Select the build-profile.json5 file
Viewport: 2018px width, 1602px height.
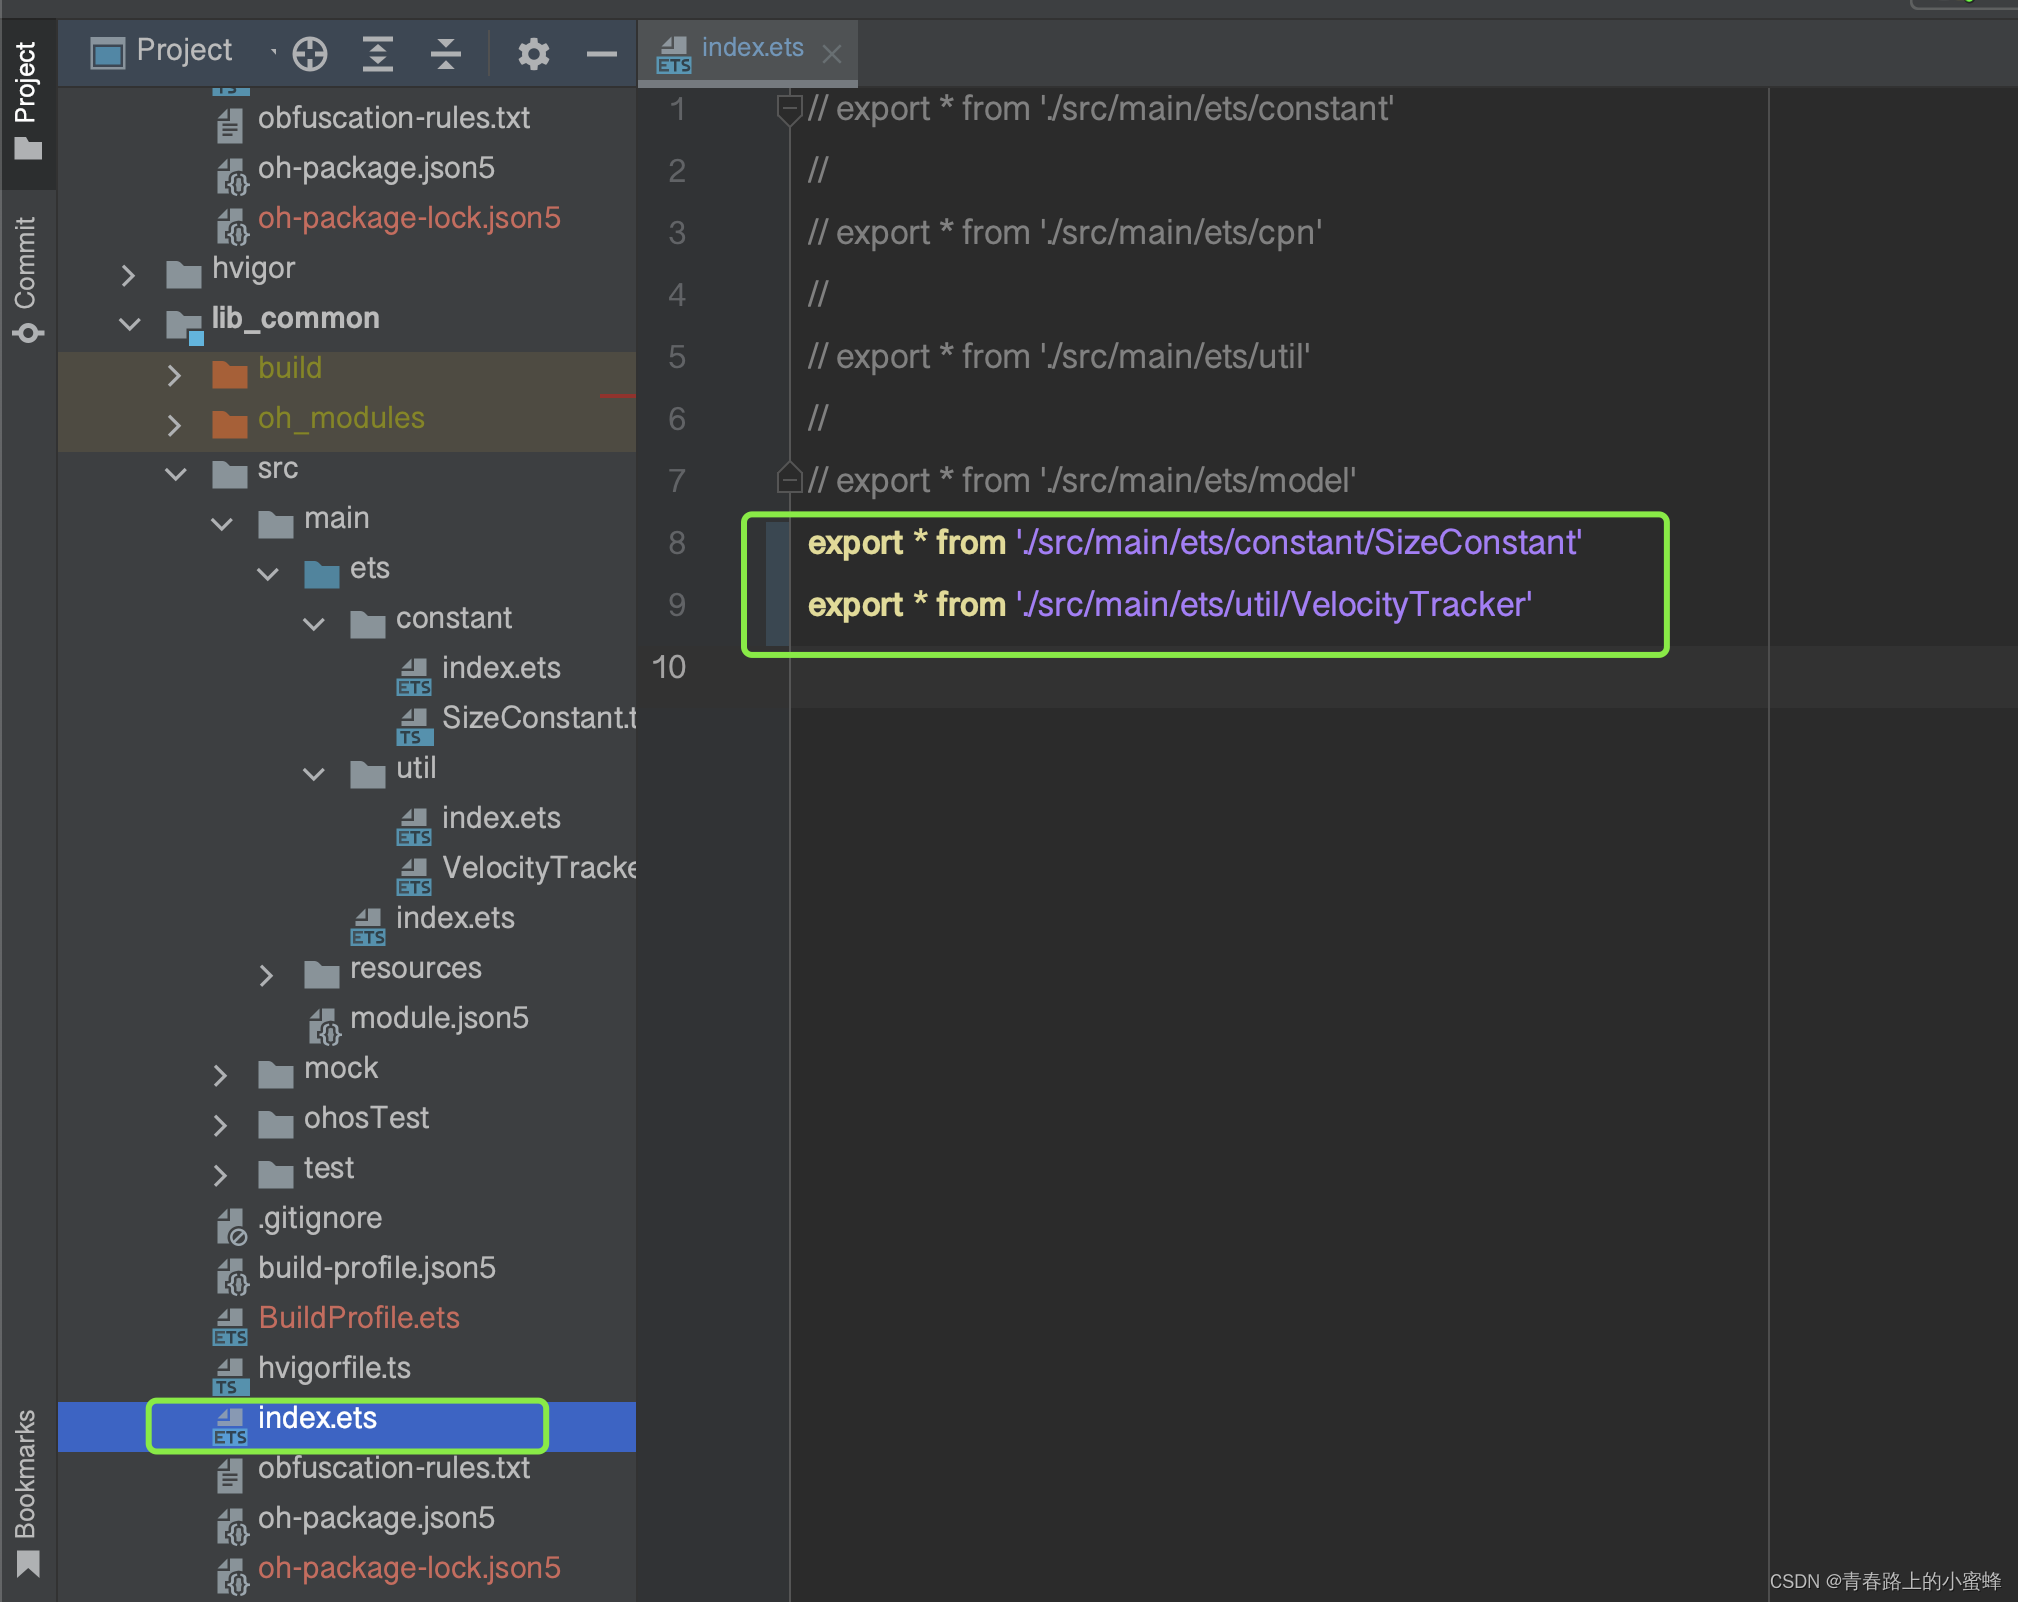point(377,1268)
